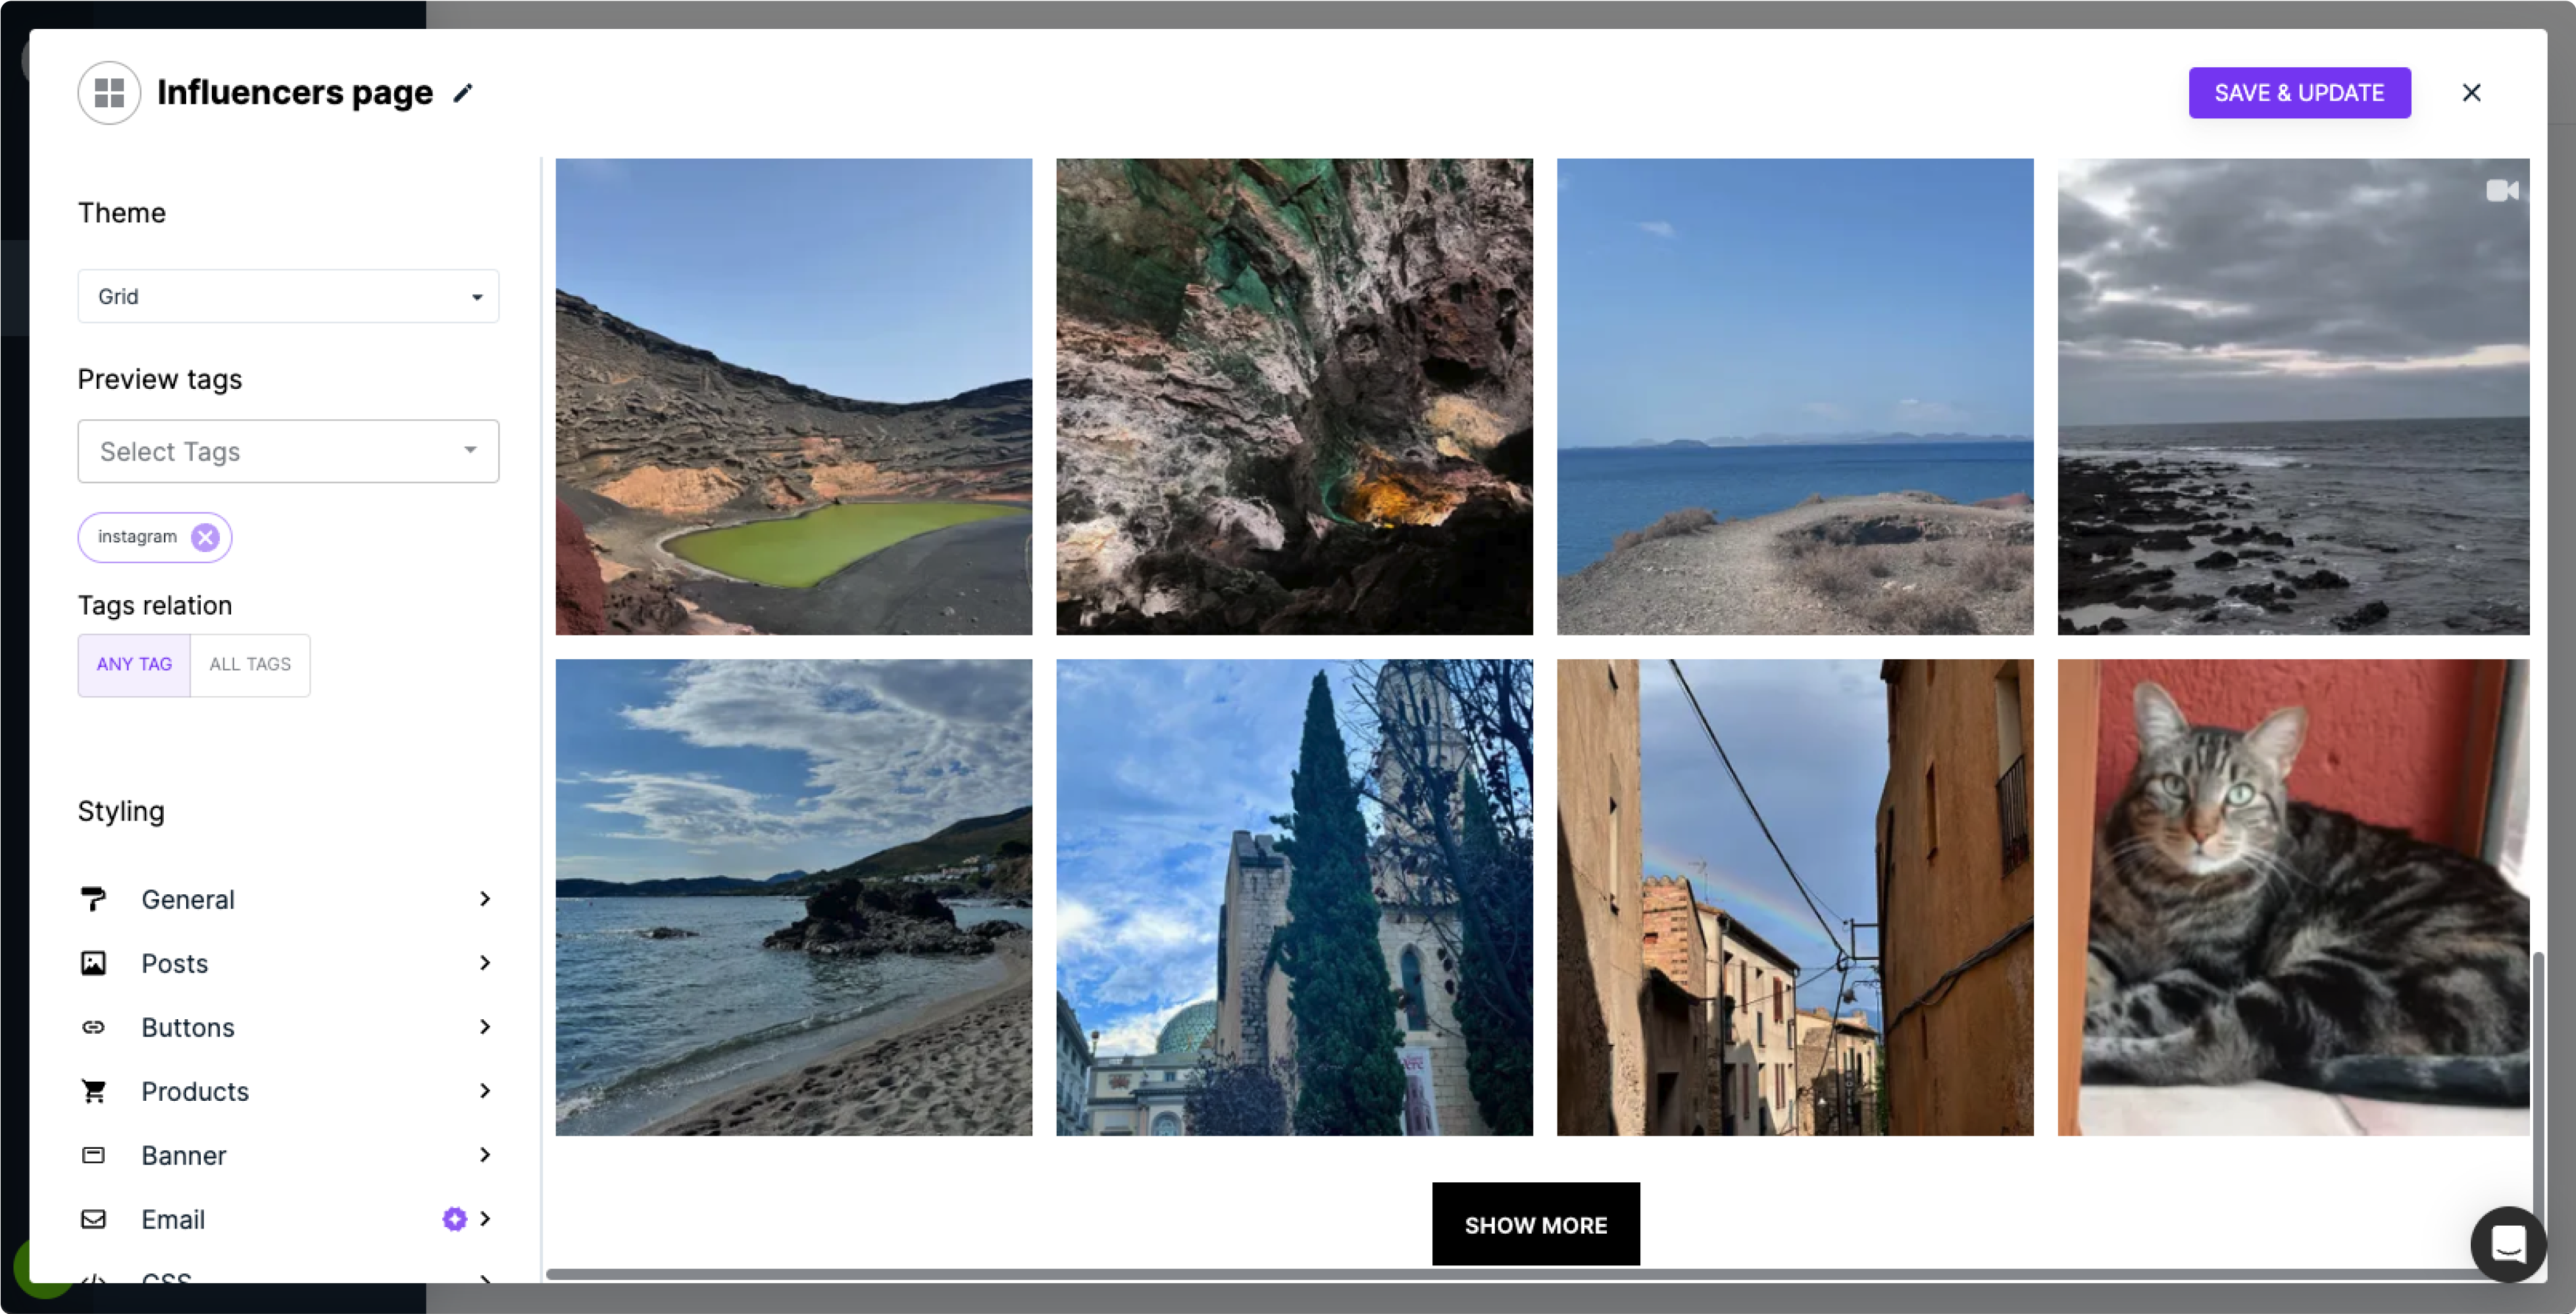Open the Select Tags dropdown

pos(288,451)
